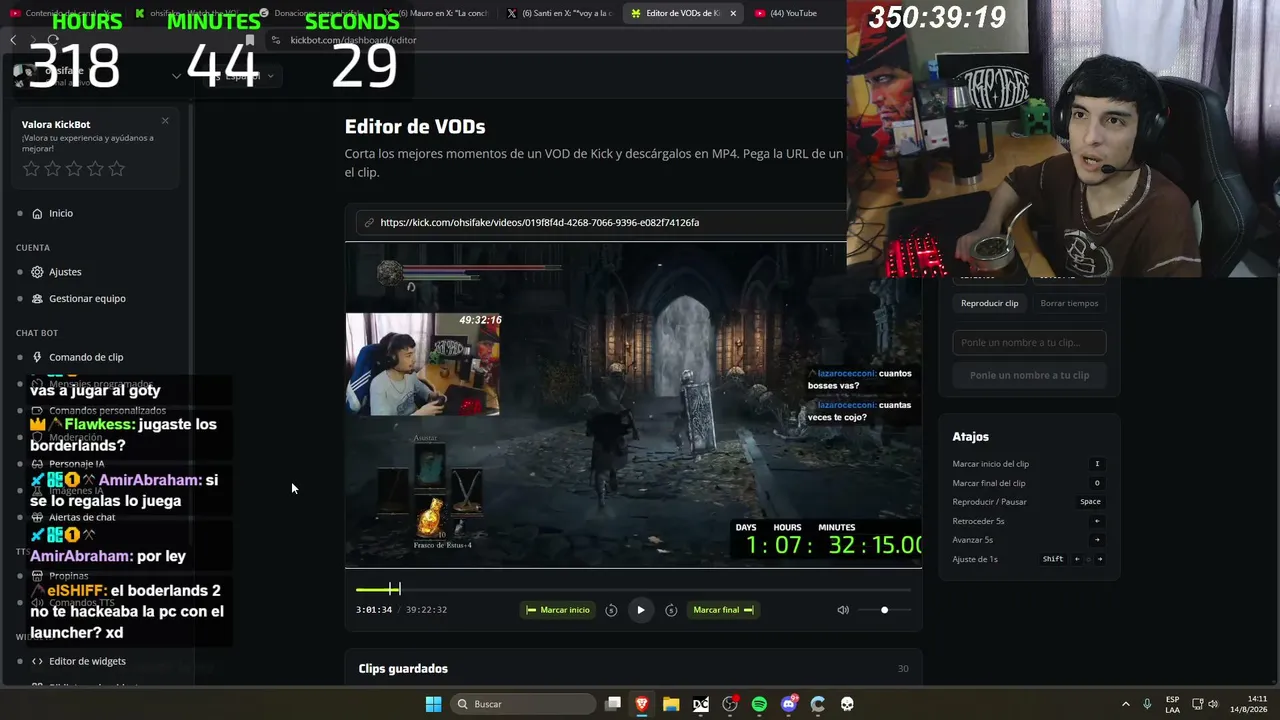Click the browser address bar URL
The width and height of the screenshot is (1280, 720).
click(x=353, y=40)
